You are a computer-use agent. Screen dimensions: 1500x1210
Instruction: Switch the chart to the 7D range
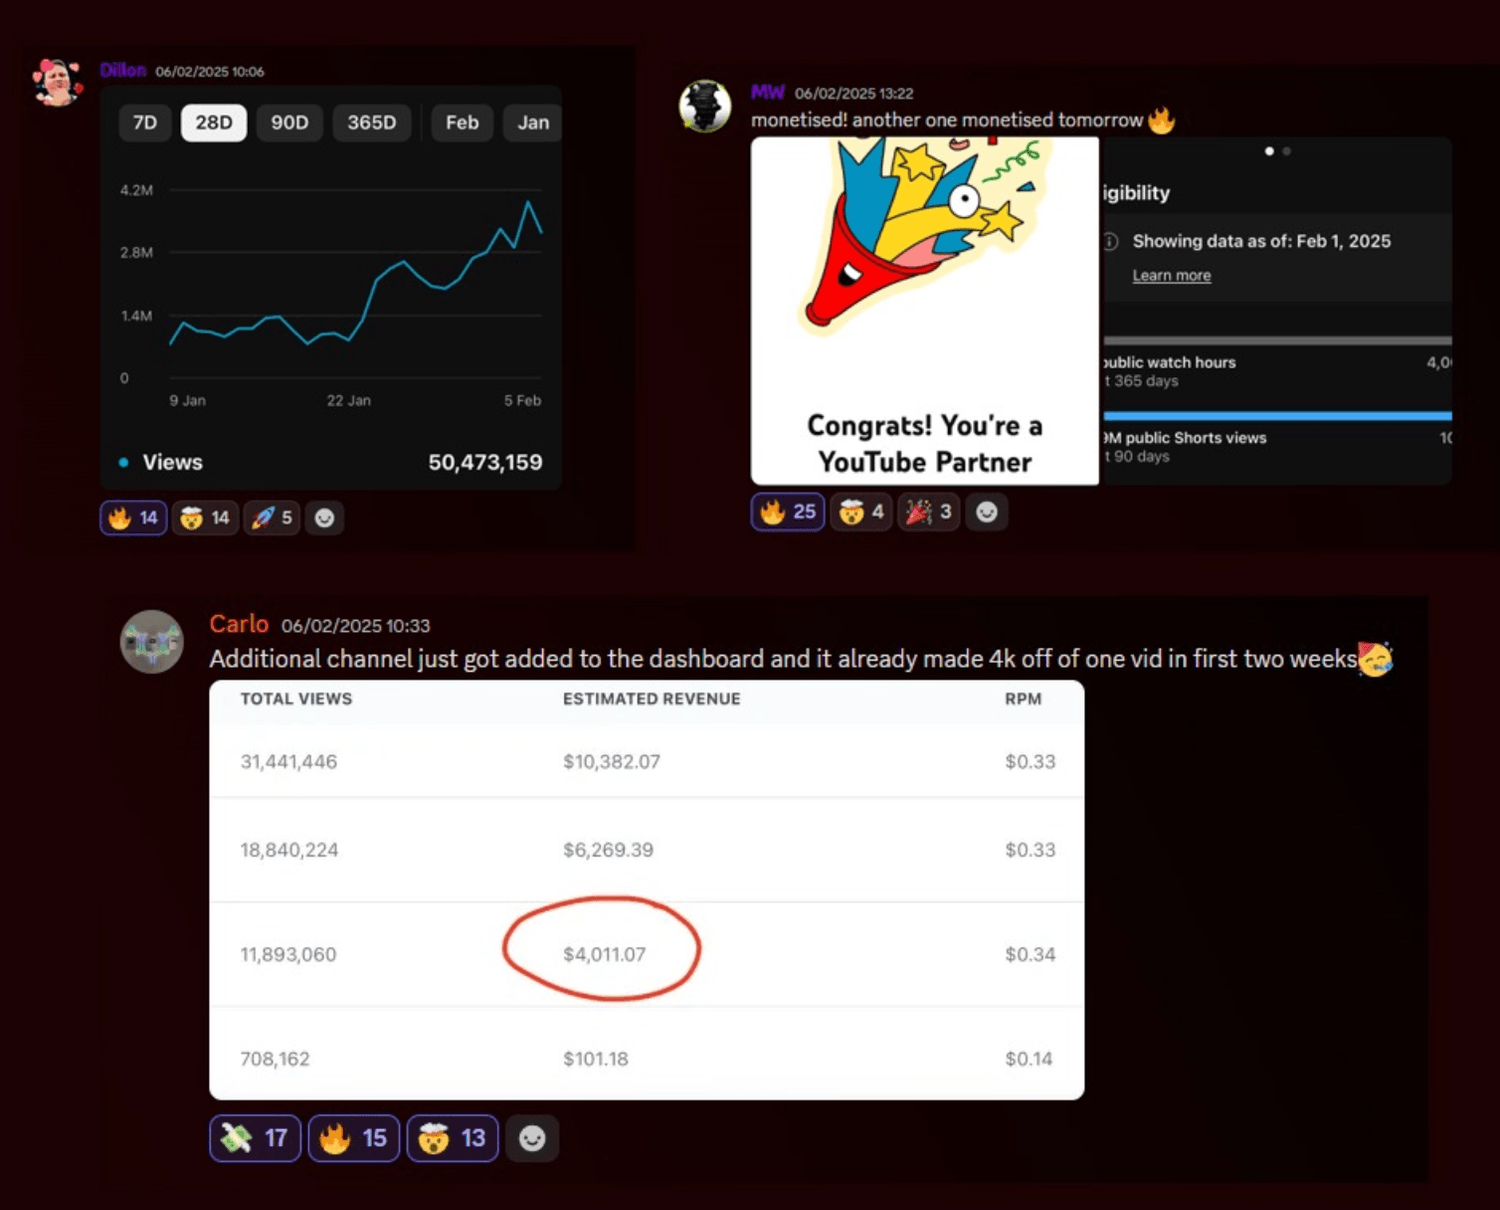tap(145, 123)
